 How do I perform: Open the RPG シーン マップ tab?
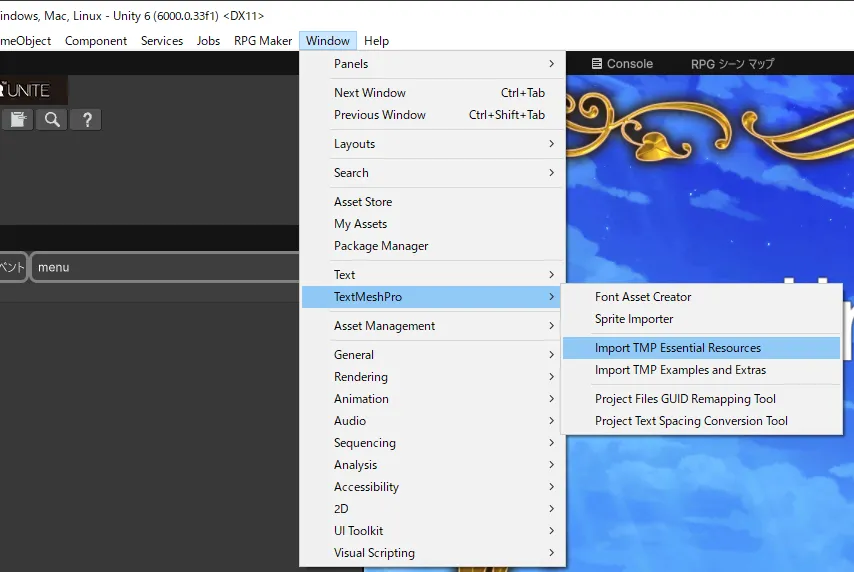(x=732, y=64)
